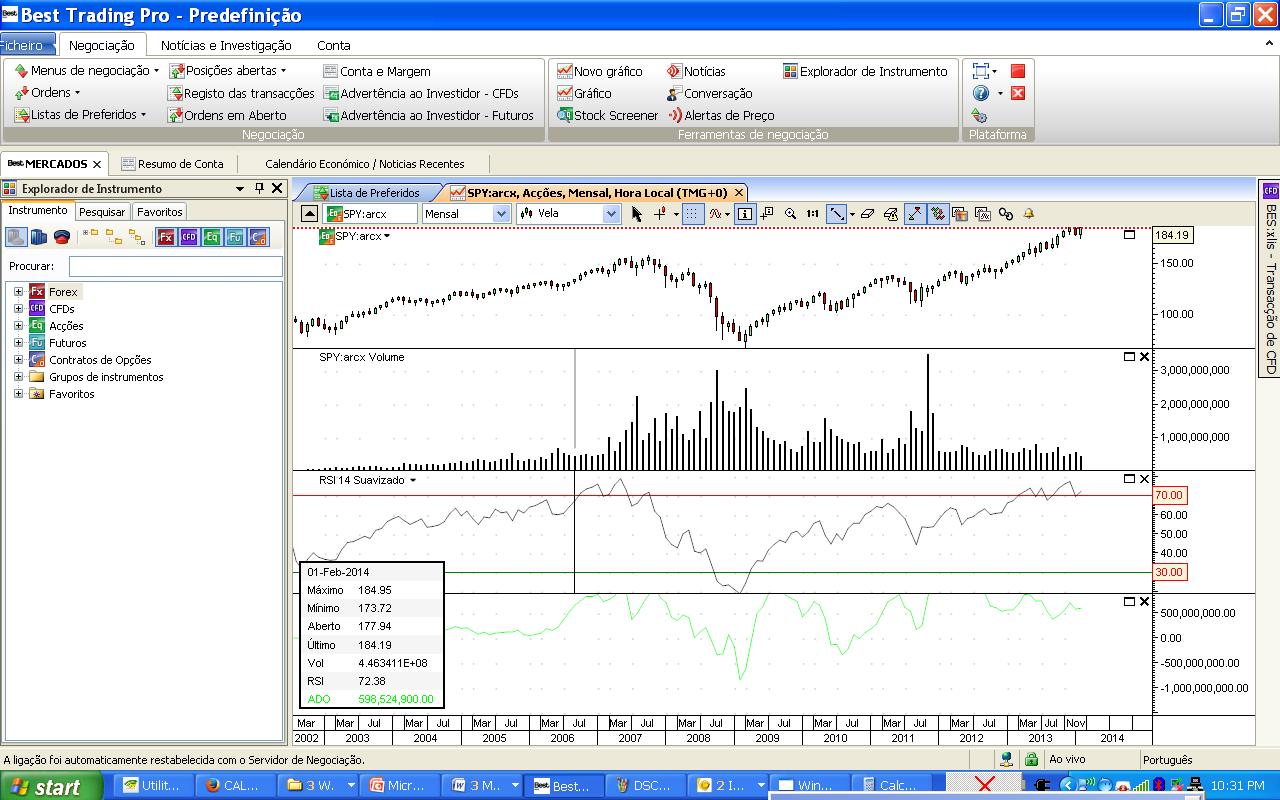Switch to Notícias e Investigação ribbon tab
Viewport: 1280px width, 800px height.
coord(226,45)
